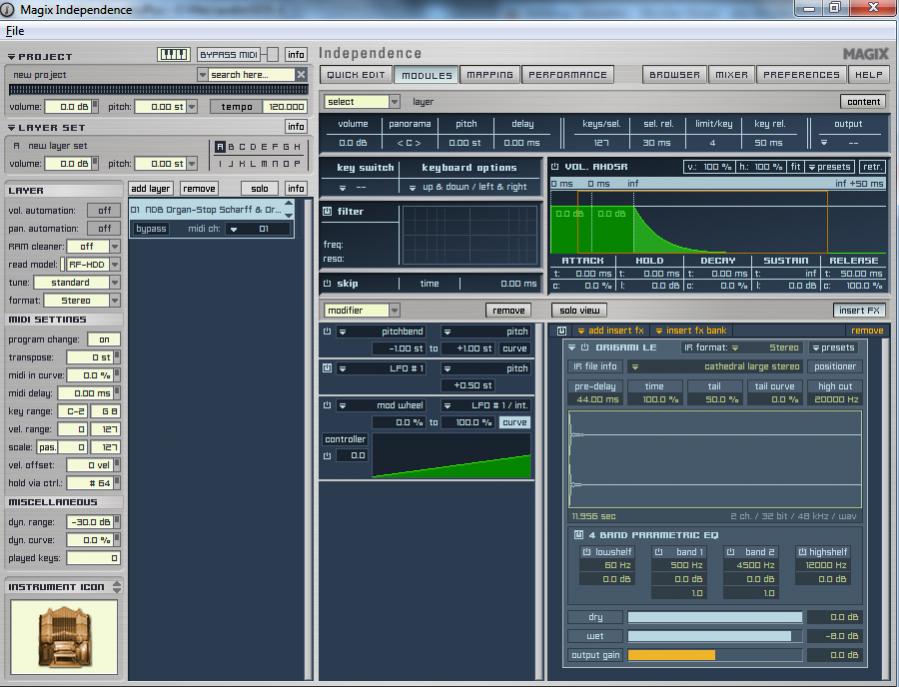
Task: Open the Mixer tab
Action: (732, 75)
